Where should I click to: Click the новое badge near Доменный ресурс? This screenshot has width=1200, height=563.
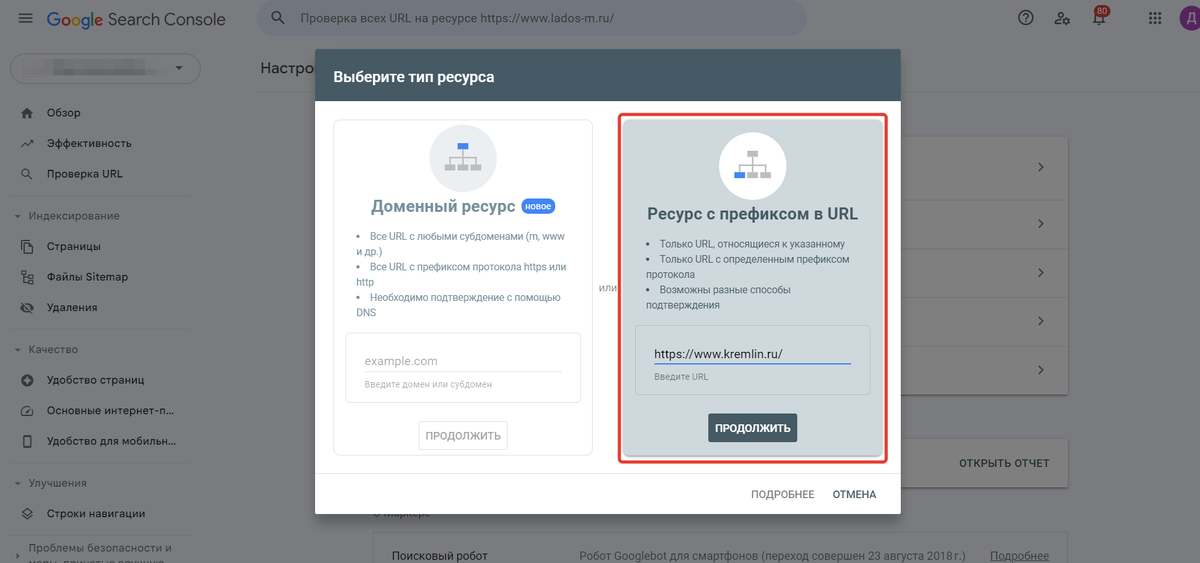pyautogui.click(x=538, y=206)
